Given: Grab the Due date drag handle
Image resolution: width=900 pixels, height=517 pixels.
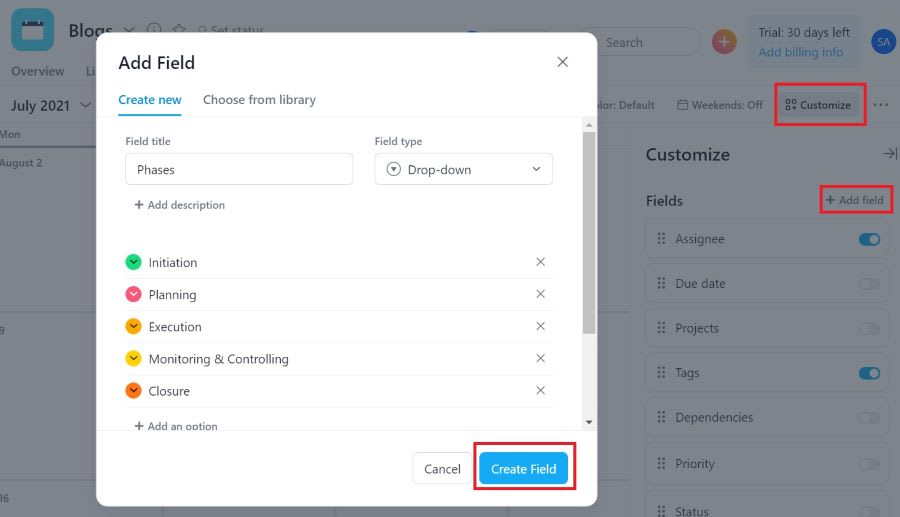Looking at the screenshot, I should [x=661, y=283].
